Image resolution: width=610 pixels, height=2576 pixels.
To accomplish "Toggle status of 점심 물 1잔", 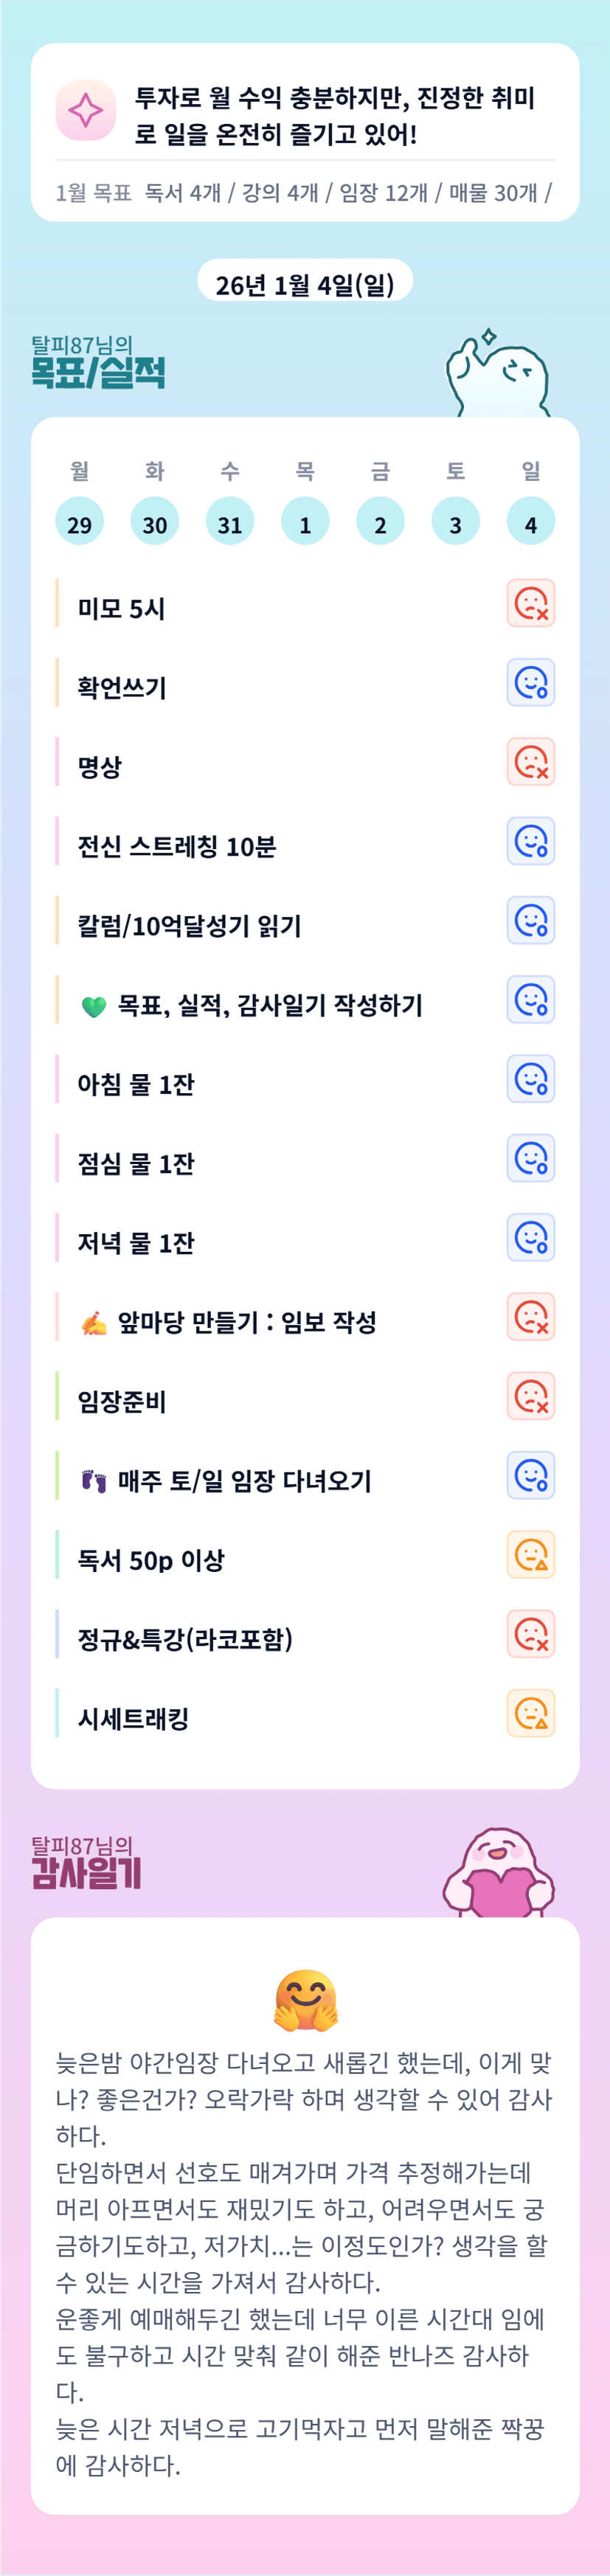I will (x=530, y=1159).
